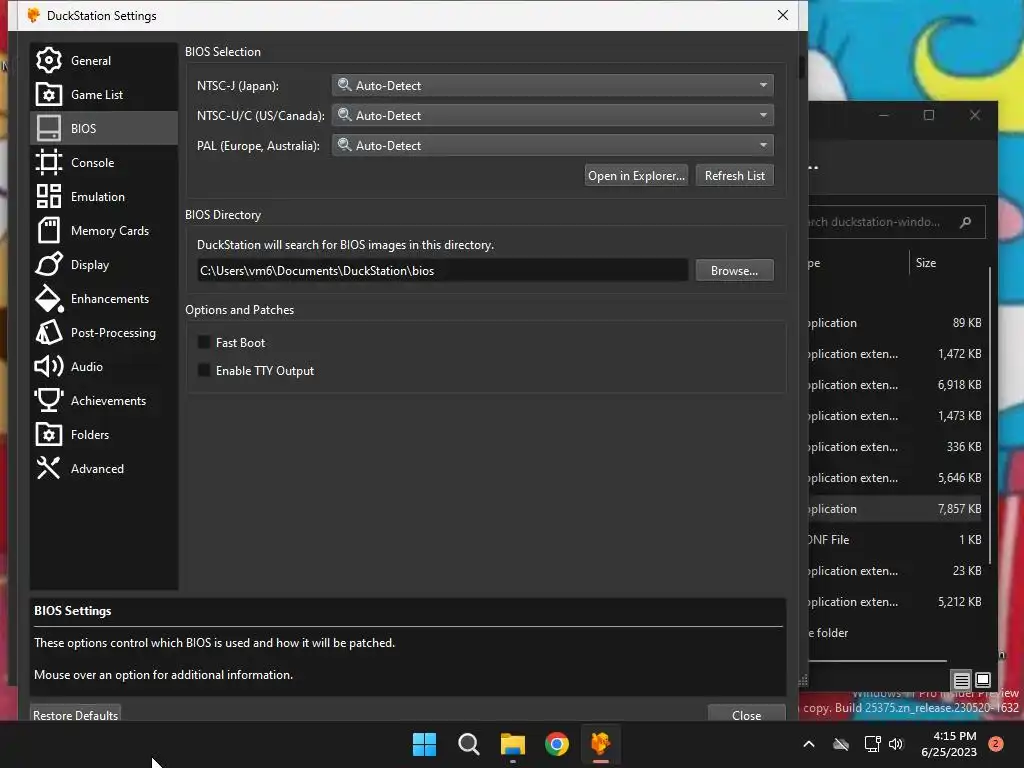Go to General settings page
1024x768 pixels.
point(104,60)
